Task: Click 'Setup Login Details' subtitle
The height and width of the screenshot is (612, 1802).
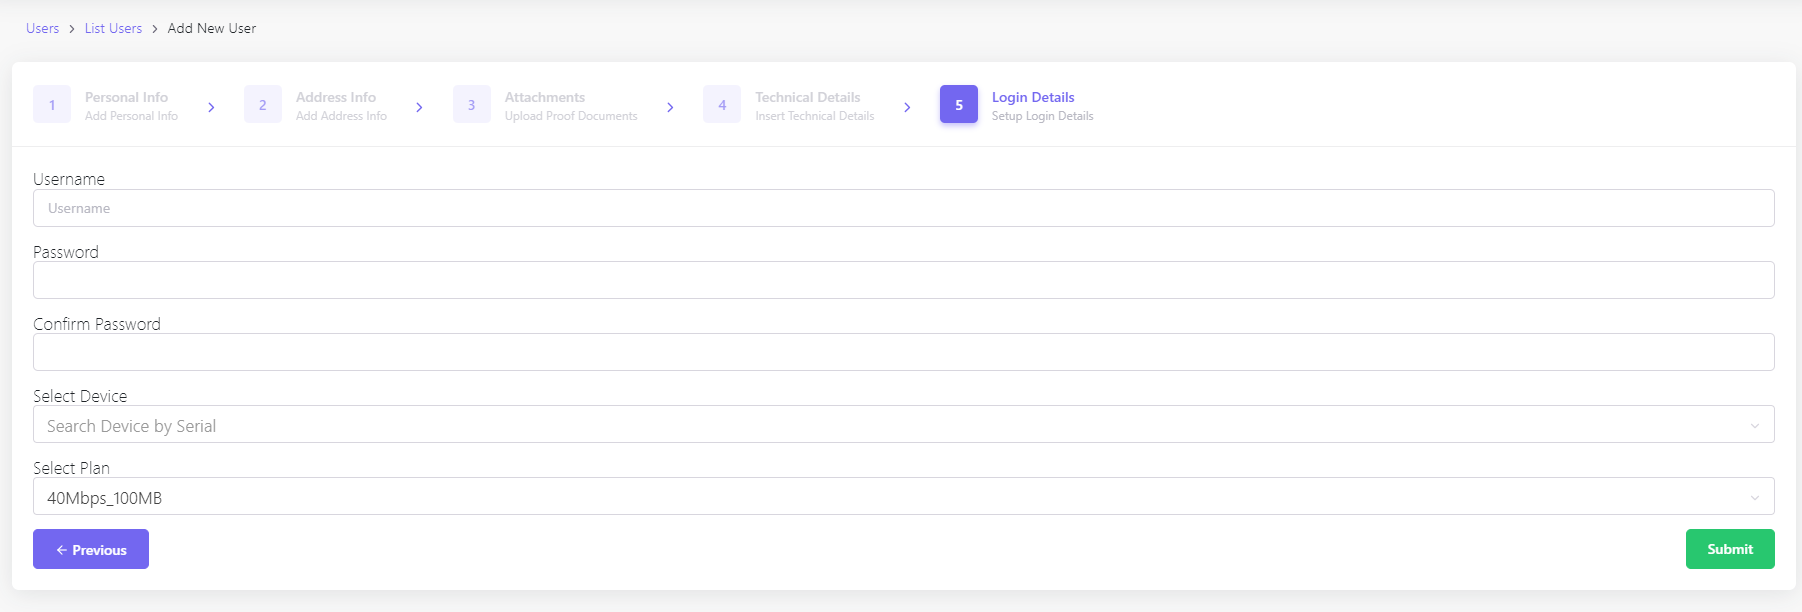Action: click(1042, 116)
